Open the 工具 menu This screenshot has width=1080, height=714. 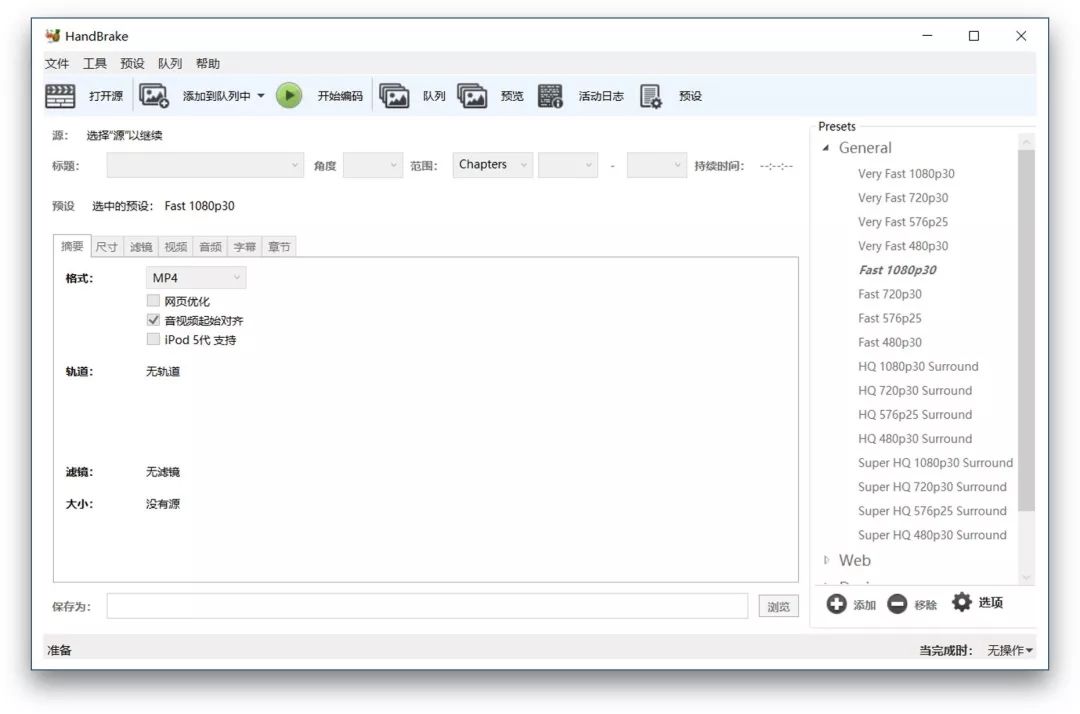point(95,63)
